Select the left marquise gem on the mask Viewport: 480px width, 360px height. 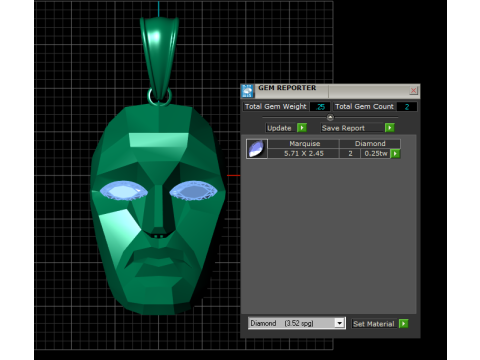[x=124, y=191]
